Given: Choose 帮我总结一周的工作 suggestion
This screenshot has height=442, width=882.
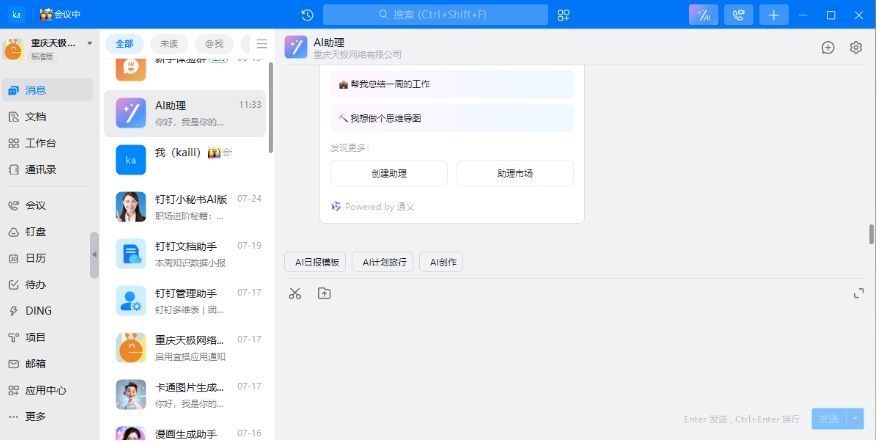Looking at the screenshot, I should point(452,84).
